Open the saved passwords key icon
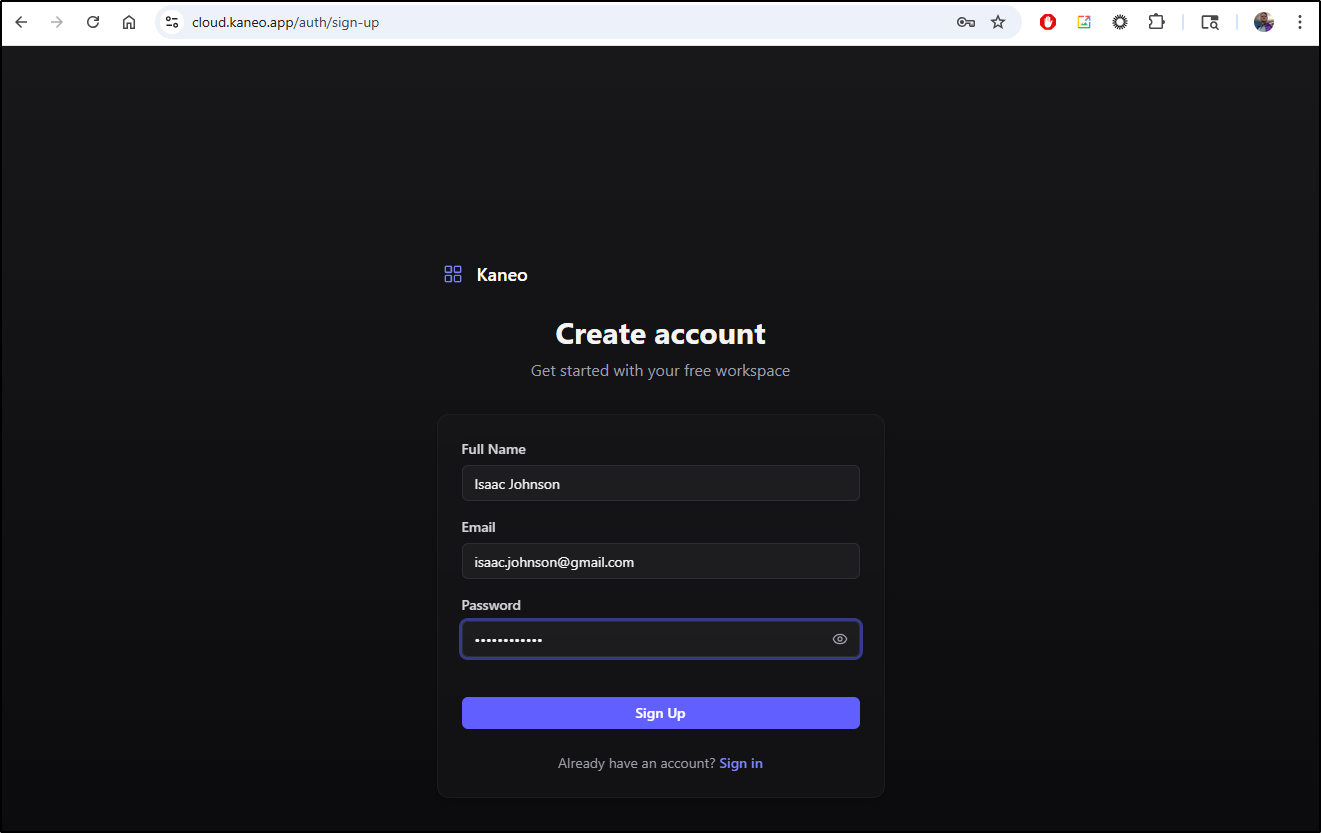Screen dimensions: 1321x833 pyautogui.click(x=965, y=22)
